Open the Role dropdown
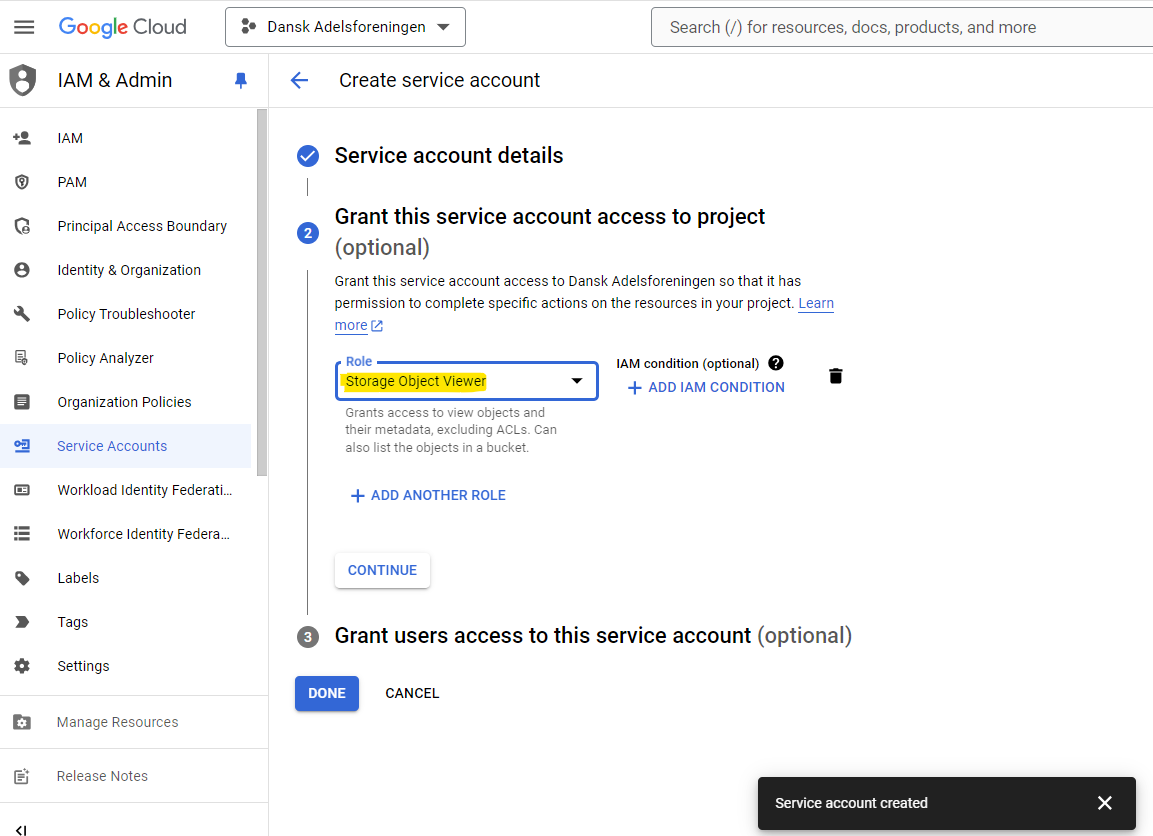Image resolution: width=1153 pixels, height=836 pixels. pos(577,381)
